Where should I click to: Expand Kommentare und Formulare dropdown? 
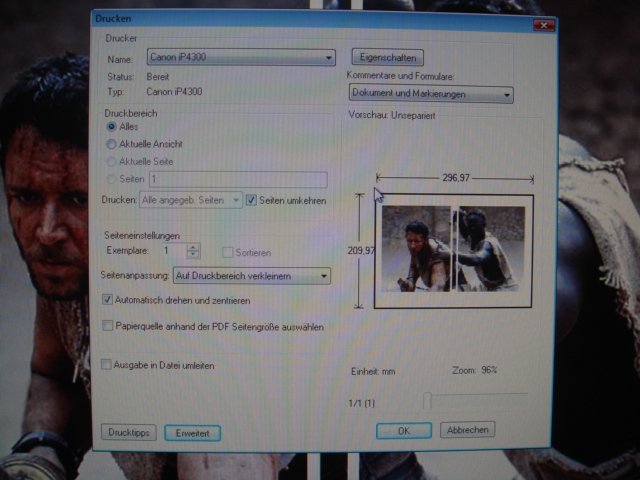click(431, 95)
